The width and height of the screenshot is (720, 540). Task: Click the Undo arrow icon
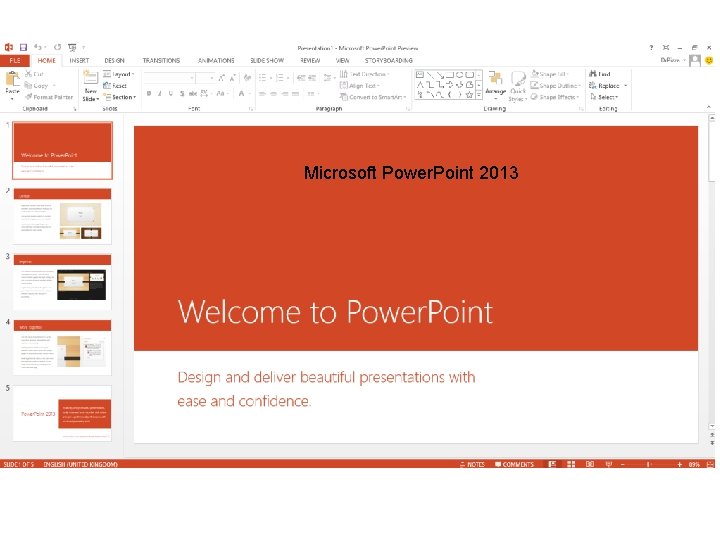(38, 47)
